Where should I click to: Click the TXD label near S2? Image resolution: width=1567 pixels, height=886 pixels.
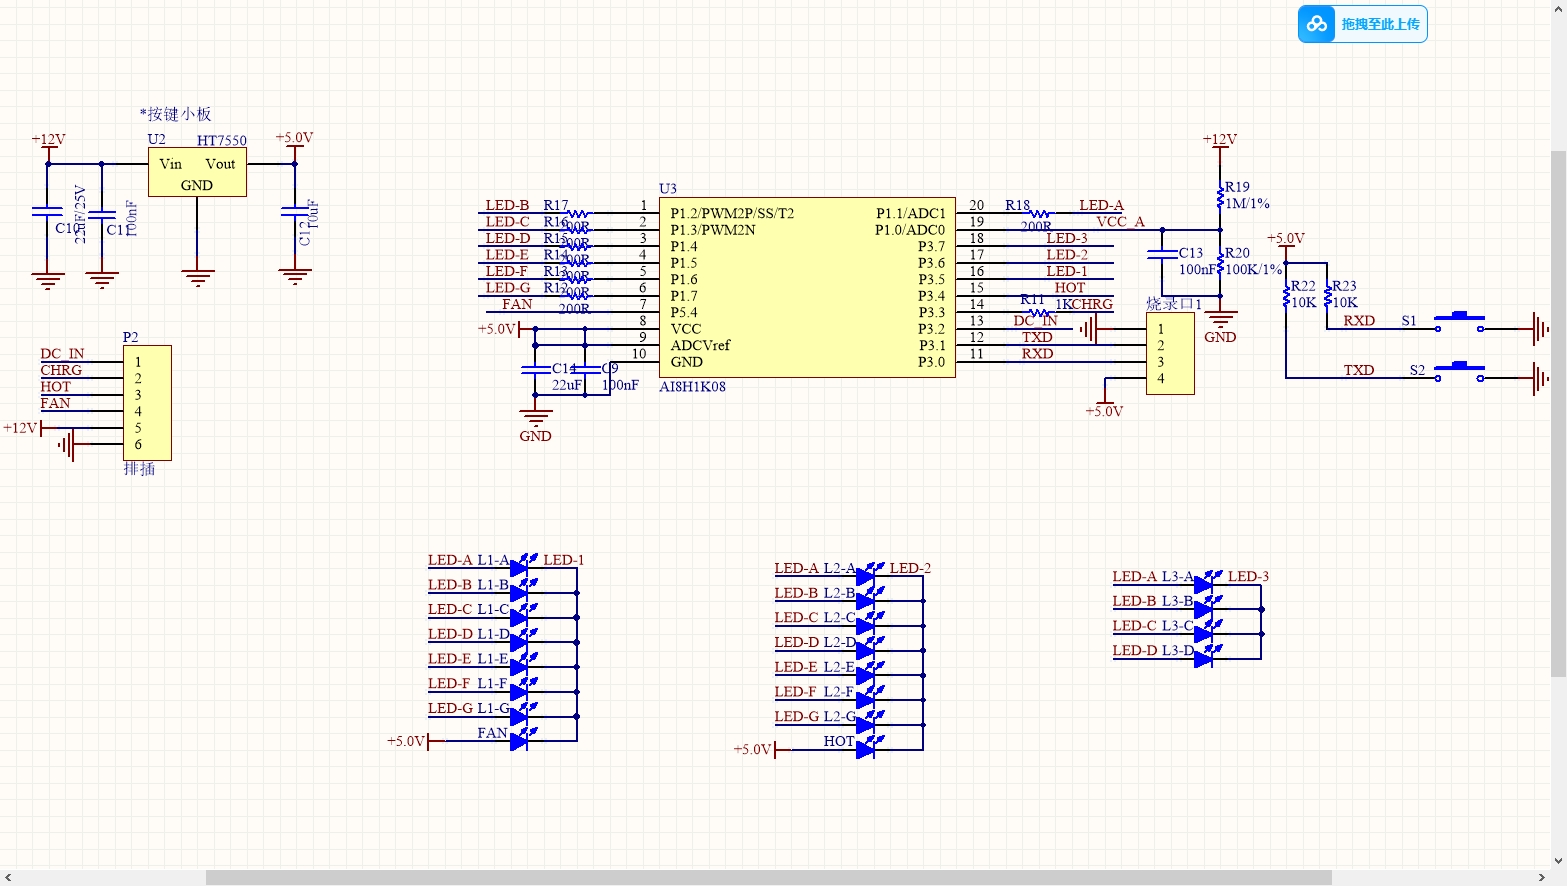[x=1359, y=370]
